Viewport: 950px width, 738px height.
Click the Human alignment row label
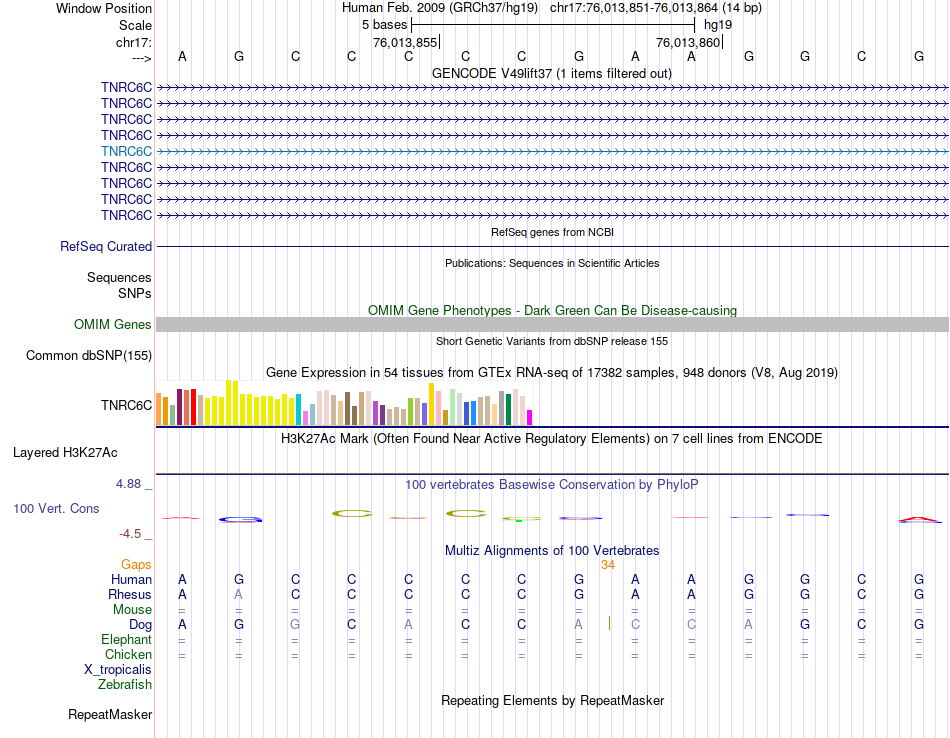click(131, 580)
